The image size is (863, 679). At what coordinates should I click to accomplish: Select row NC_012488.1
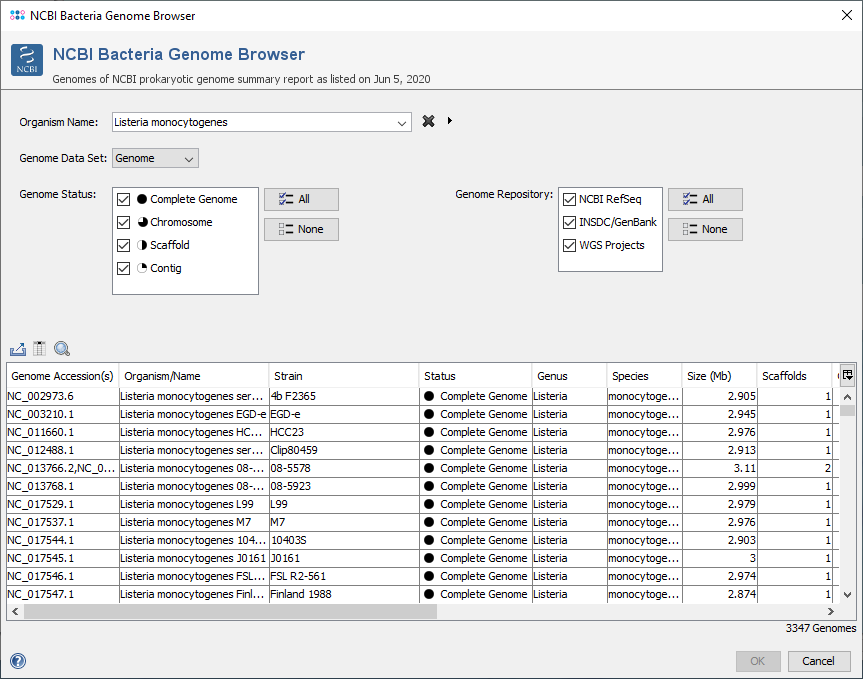pyautogui.click(x=423, y=450)
